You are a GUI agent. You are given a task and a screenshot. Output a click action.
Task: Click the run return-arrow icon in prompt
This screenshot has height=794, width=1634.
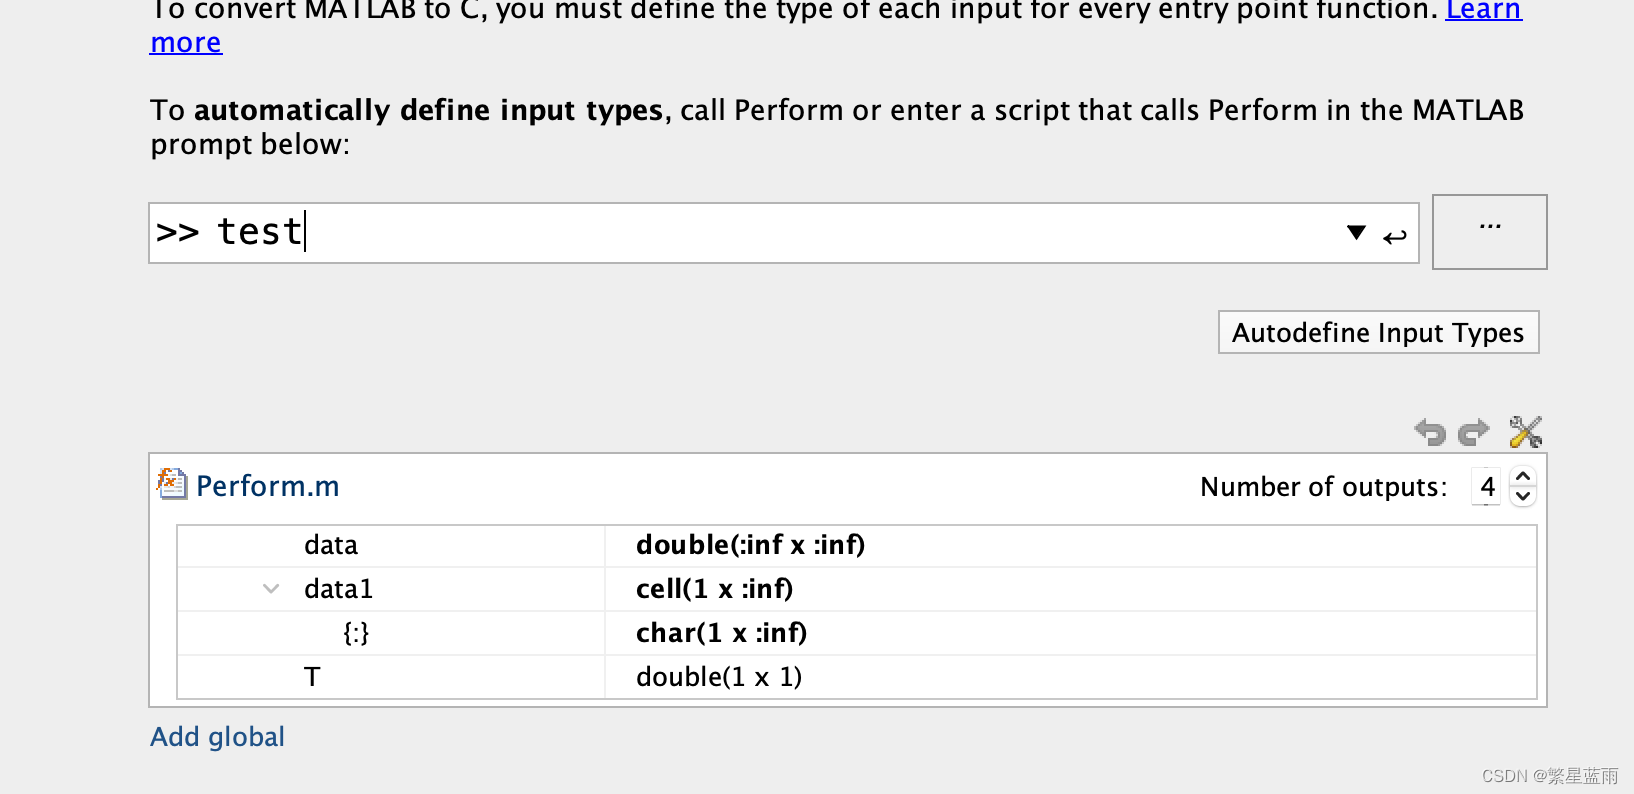[1395, 236]
